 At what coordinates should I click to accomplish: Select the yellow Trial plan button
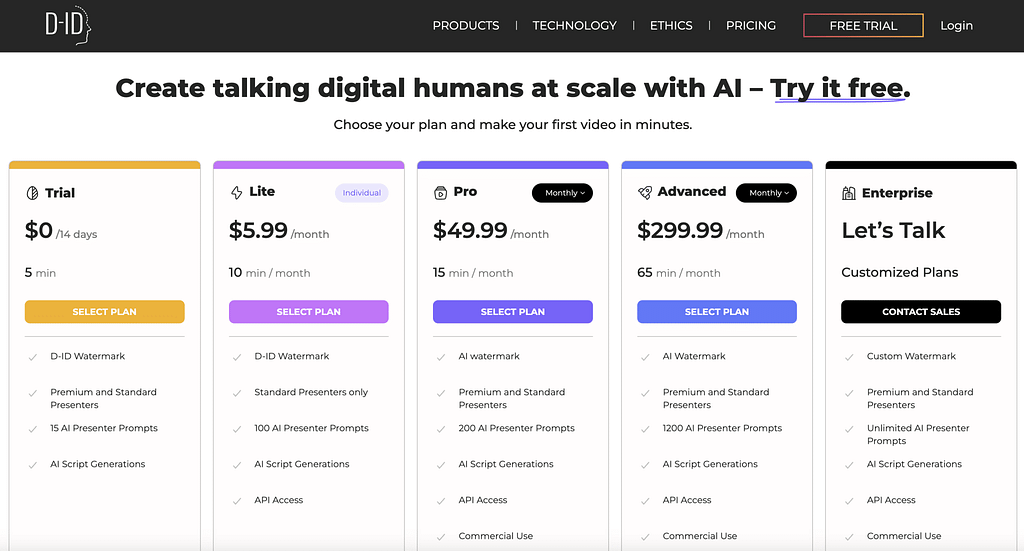(104, 312)
